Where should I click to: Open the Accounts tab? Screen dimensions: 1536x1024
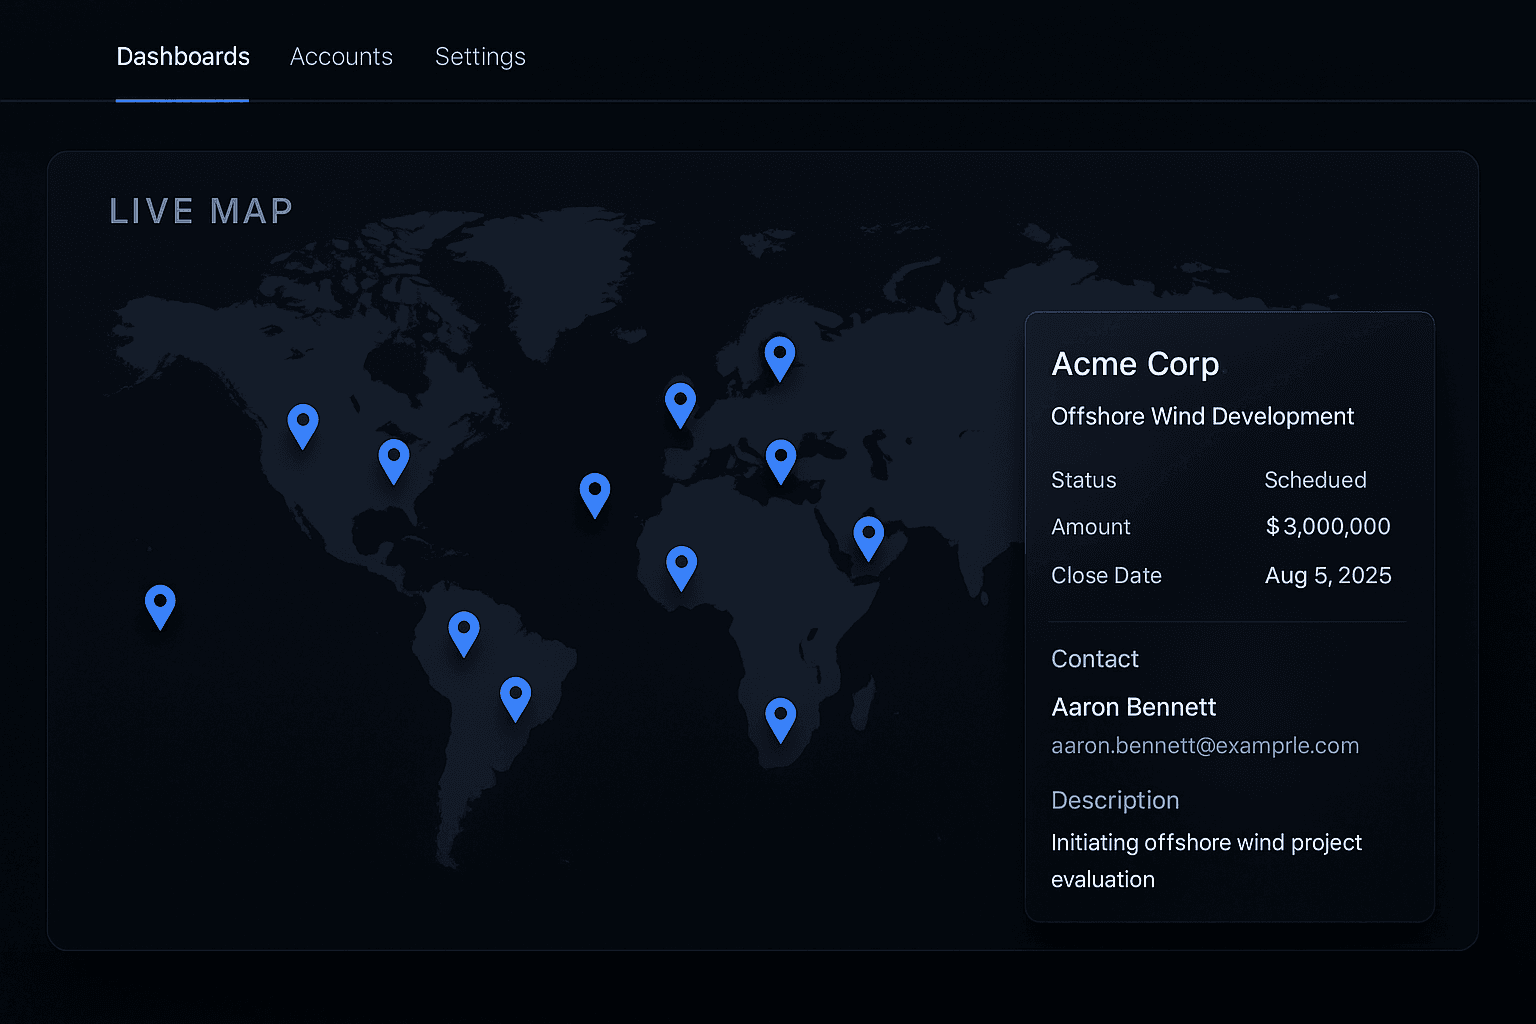[341, 57]
